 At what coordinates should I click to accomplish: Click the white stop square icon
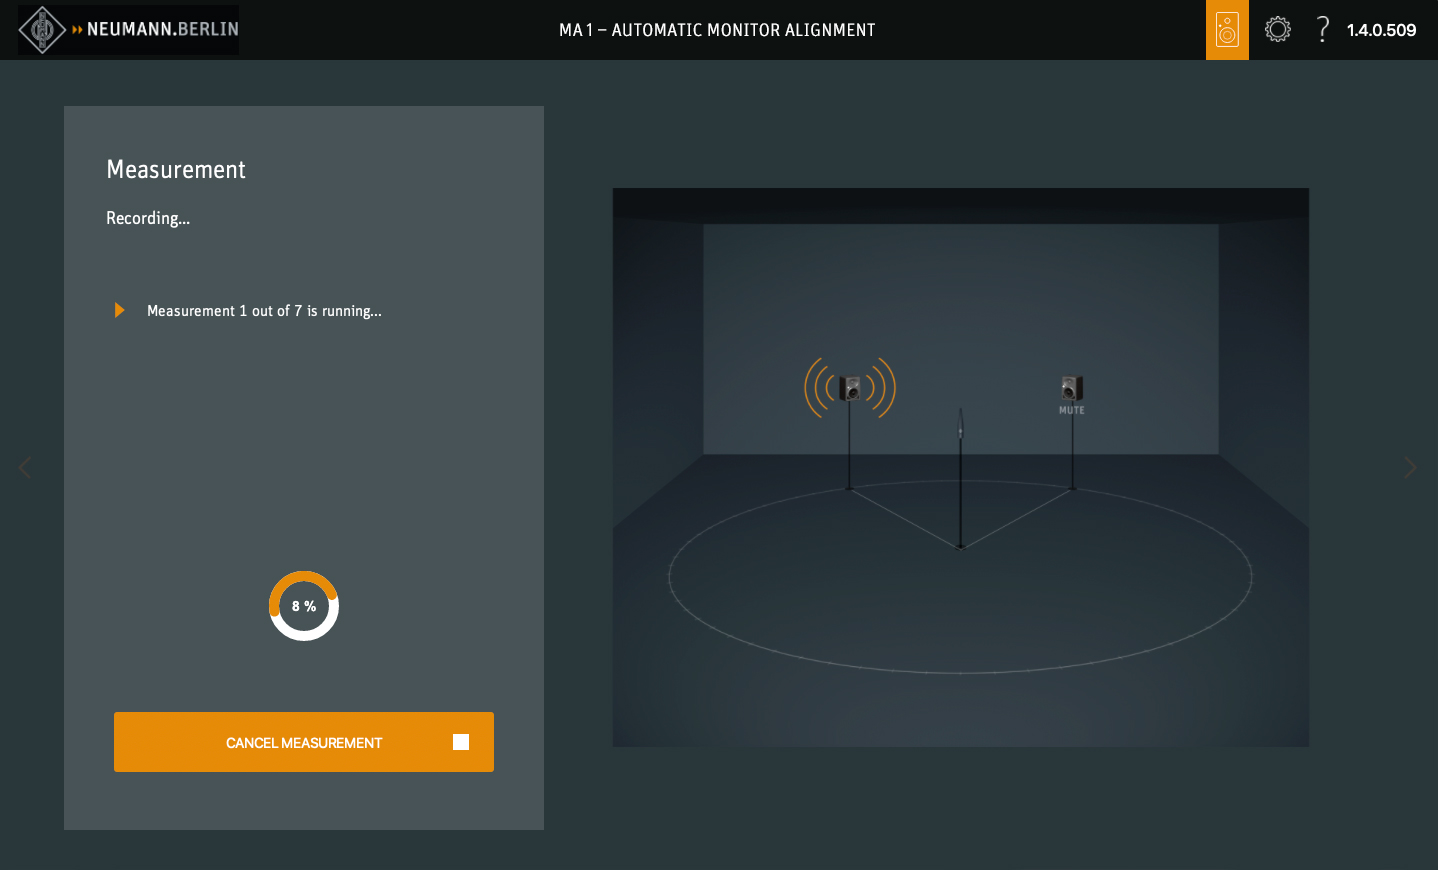point(461,742)
